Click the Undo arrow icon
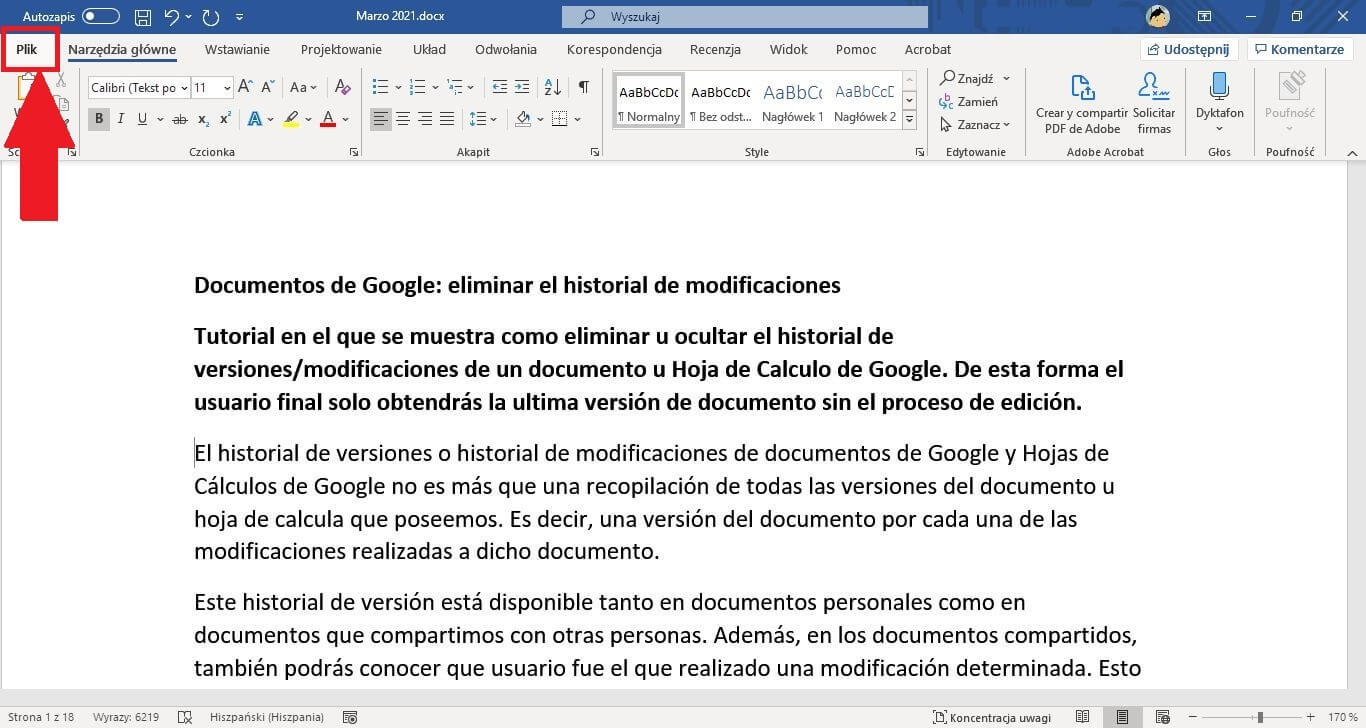1366x728 pixels. 171,17
